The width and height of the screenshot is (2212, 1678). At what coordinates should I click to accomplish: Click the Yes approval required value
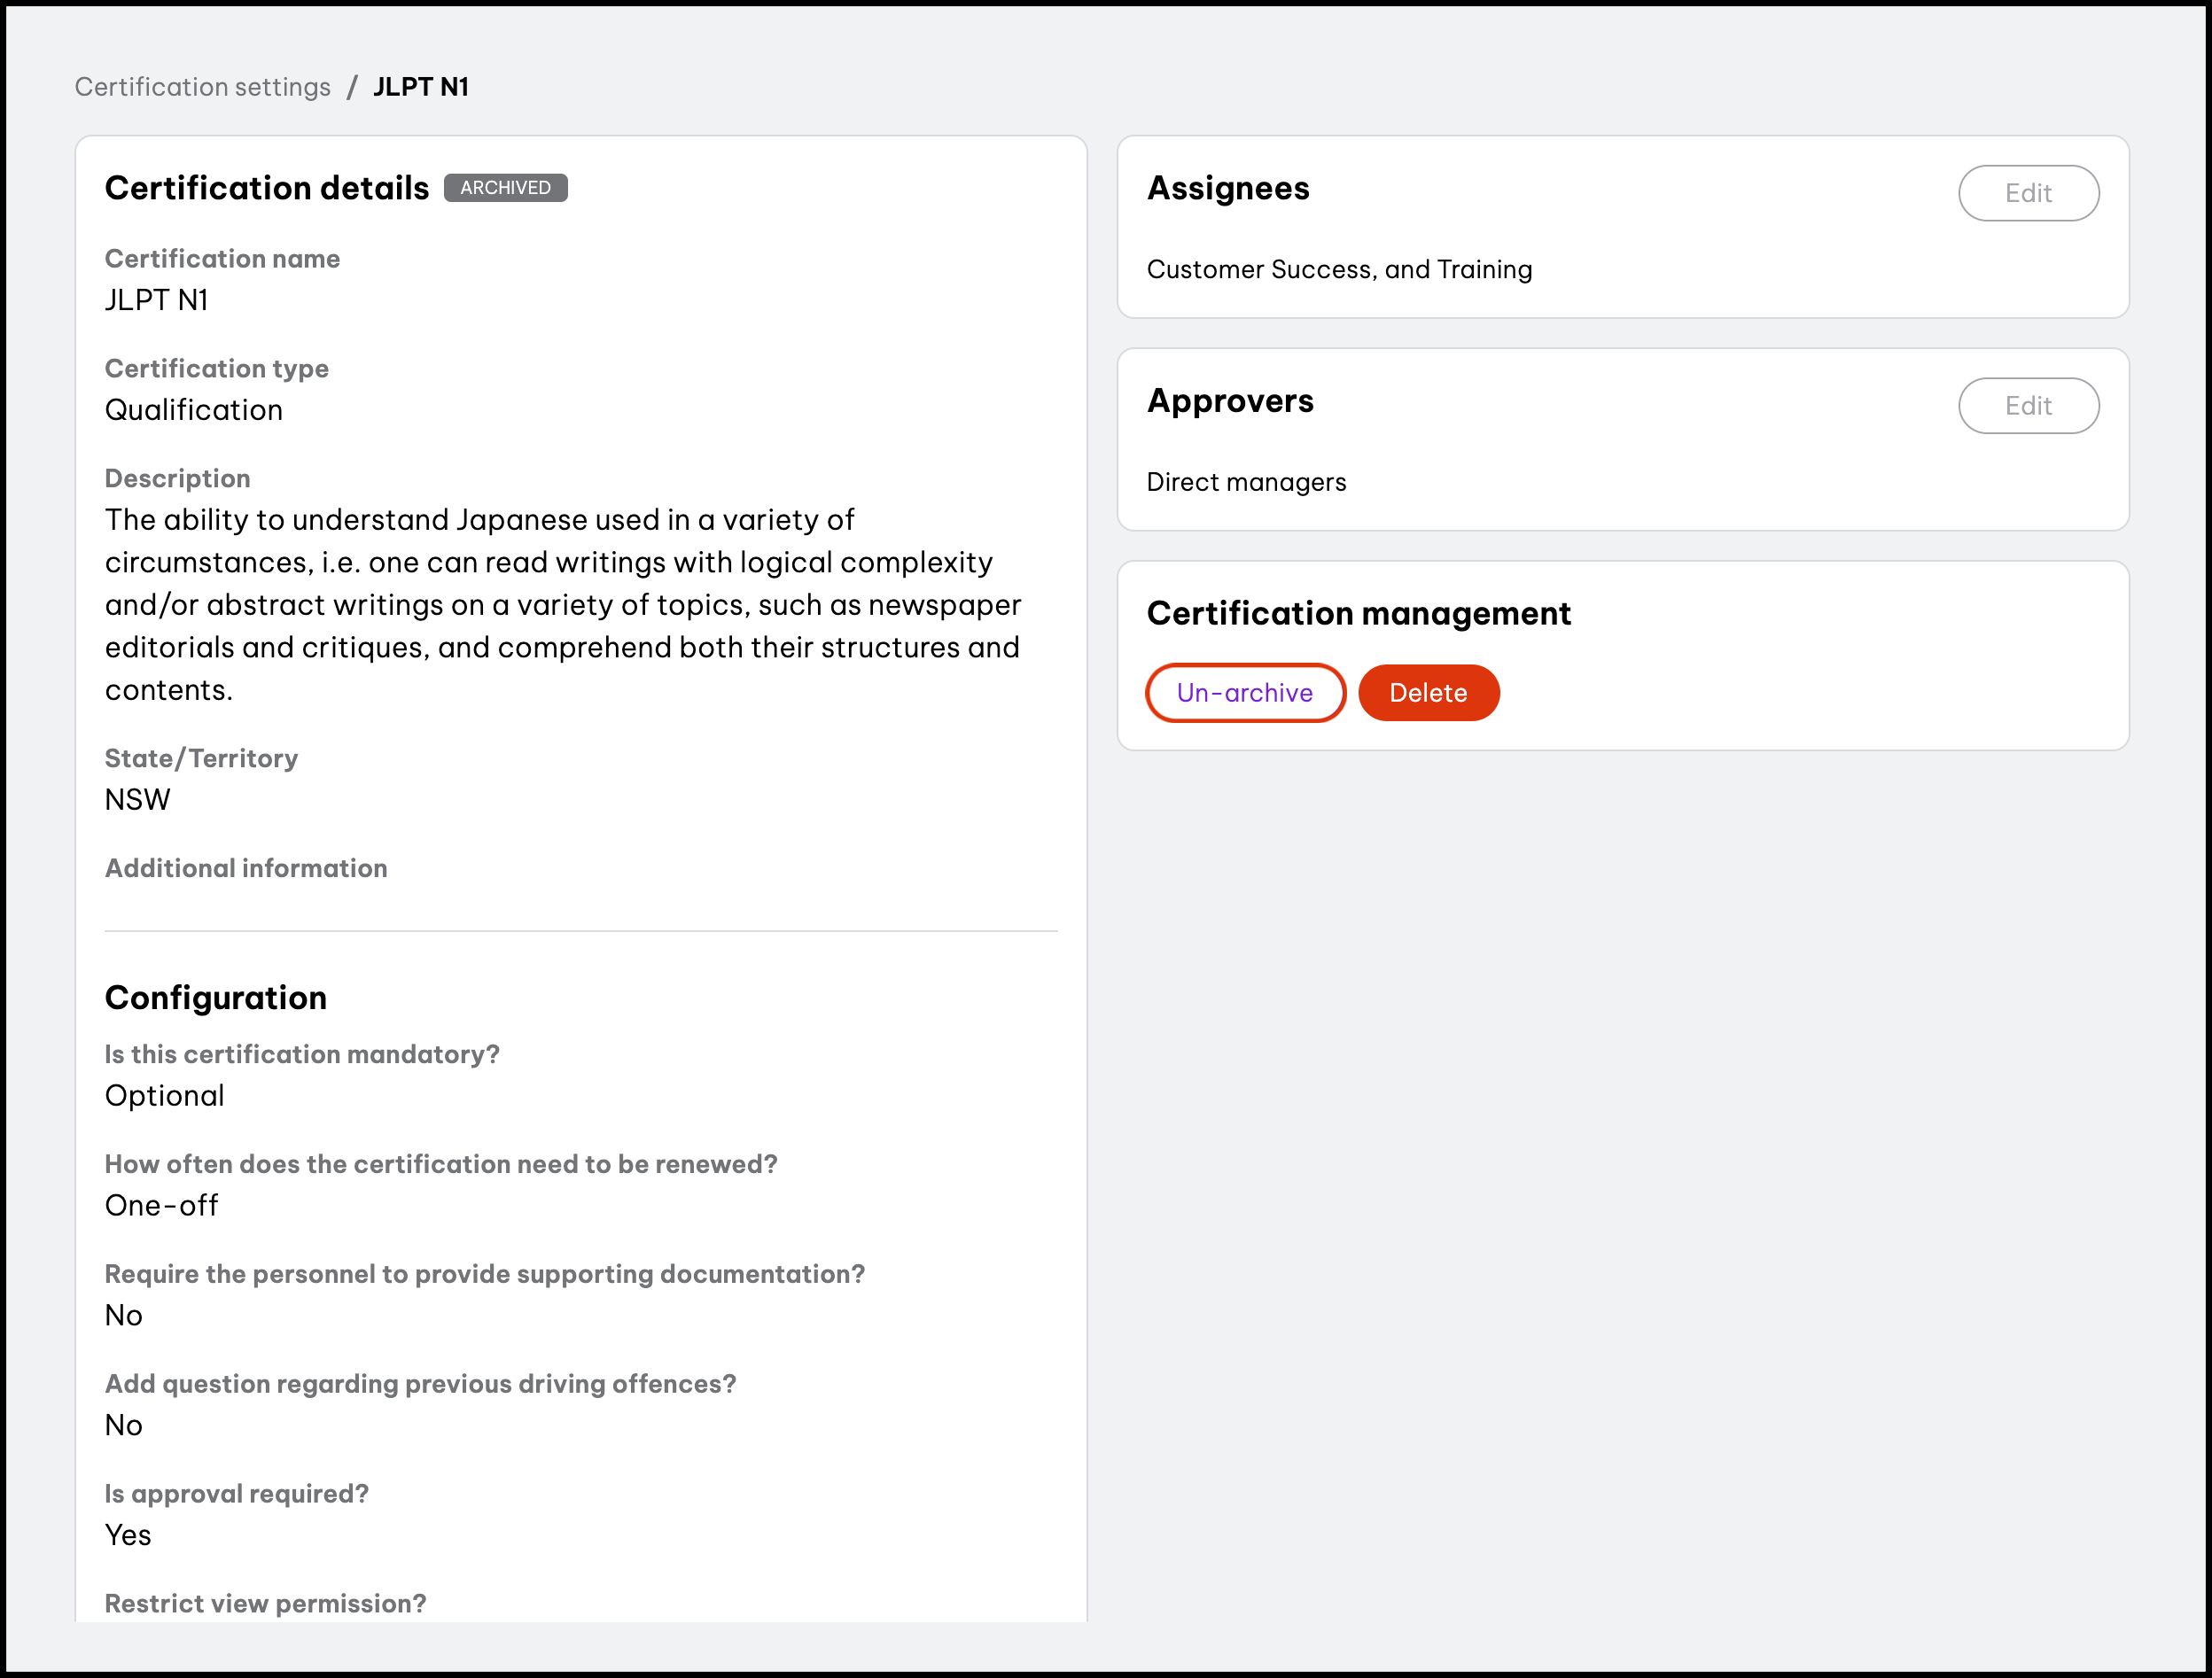tap(128, 1535)
